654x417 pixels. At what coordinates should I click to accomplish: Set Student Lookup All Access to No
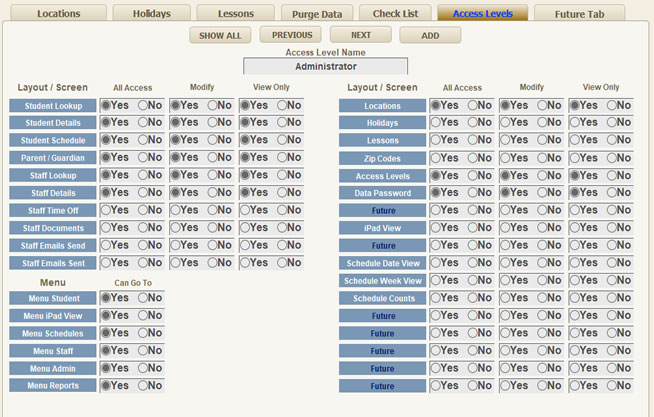(143, 106)
